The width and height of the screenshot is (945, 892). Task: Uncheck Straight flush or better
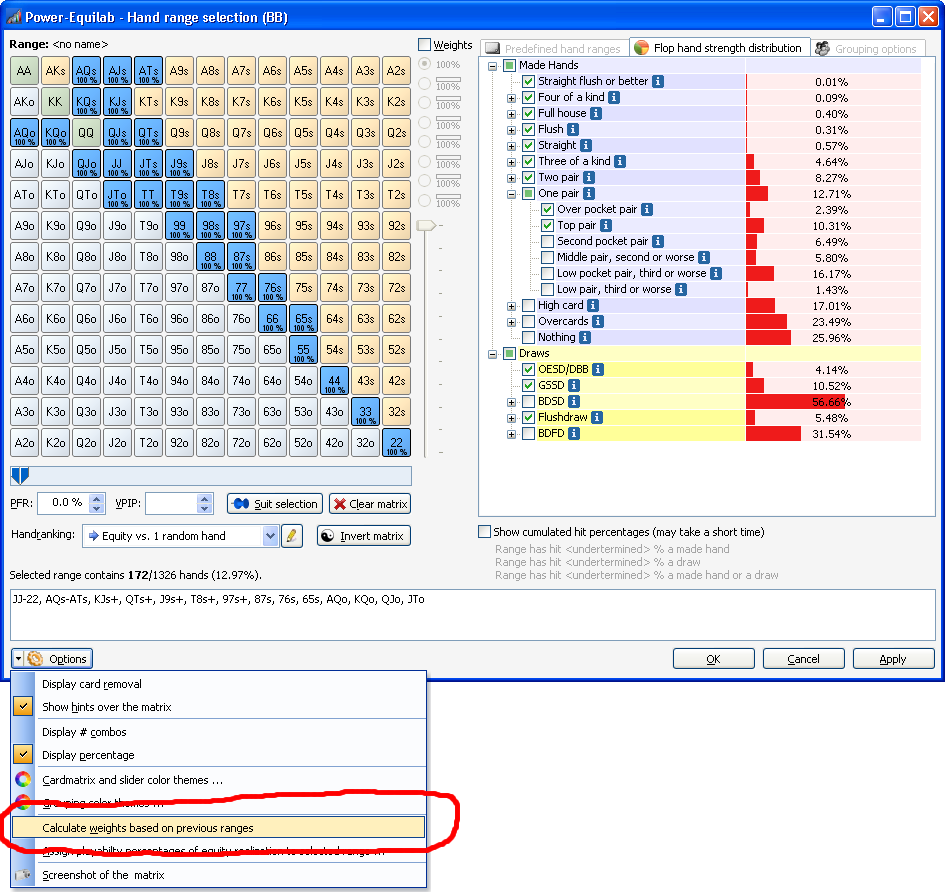[x=529, y=81]
